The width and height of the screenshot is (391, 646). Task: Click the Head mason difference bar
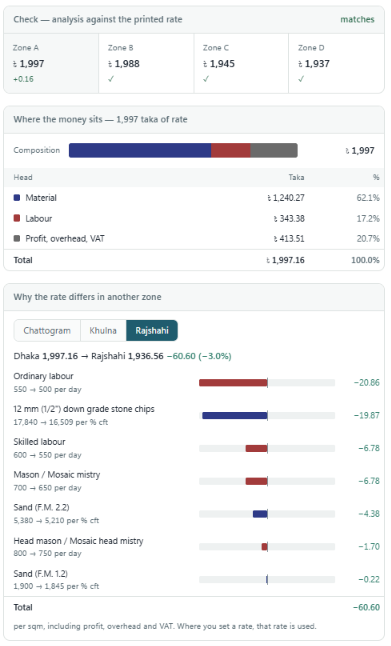265,547
